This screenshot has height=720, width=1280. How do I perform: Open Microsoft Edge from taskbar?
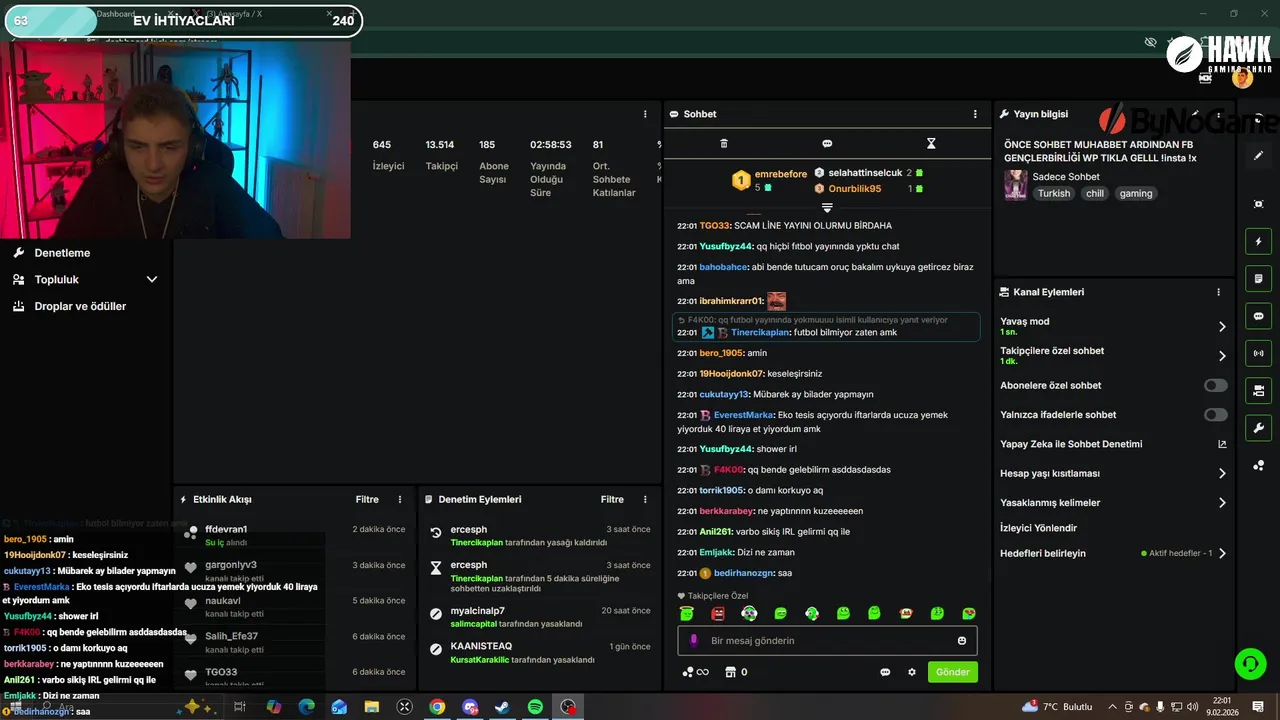point(306,707)
